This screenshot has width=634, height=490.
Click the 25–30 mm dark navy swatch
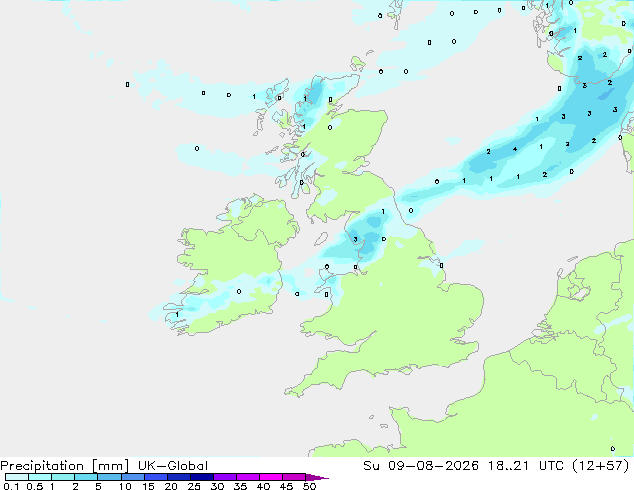[202, 477]
